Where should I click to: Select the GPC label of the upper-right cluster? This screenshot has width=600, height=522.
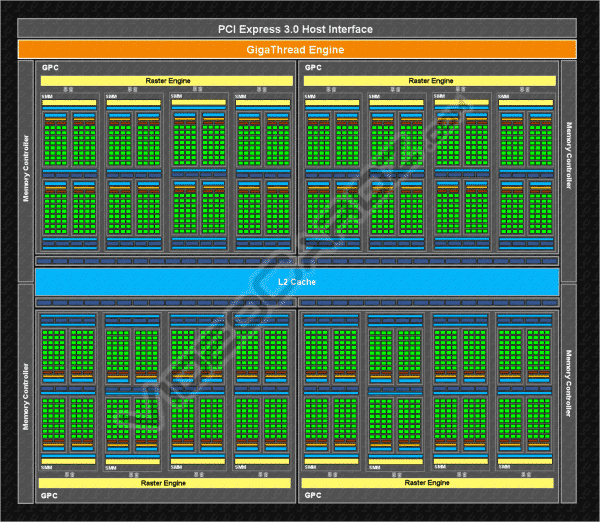click(313, 68)
